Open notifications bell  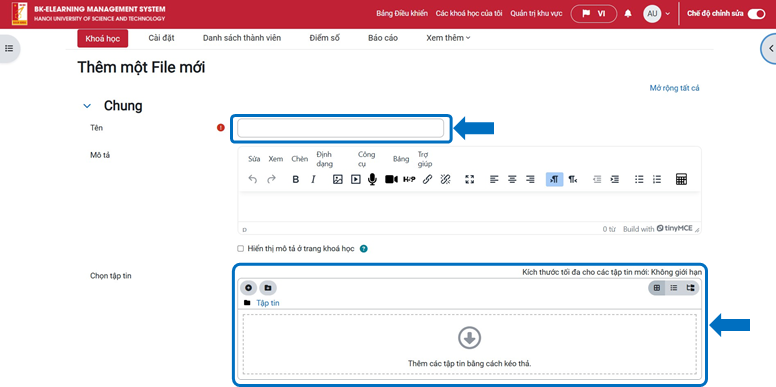(x=628, y=14)
